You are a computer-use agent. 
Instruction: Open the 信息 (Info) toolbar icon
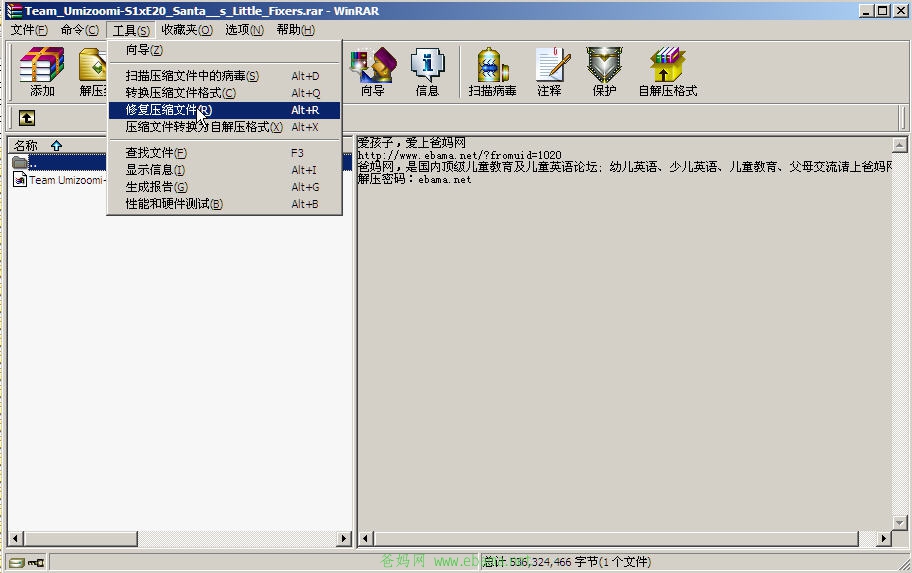428,72
